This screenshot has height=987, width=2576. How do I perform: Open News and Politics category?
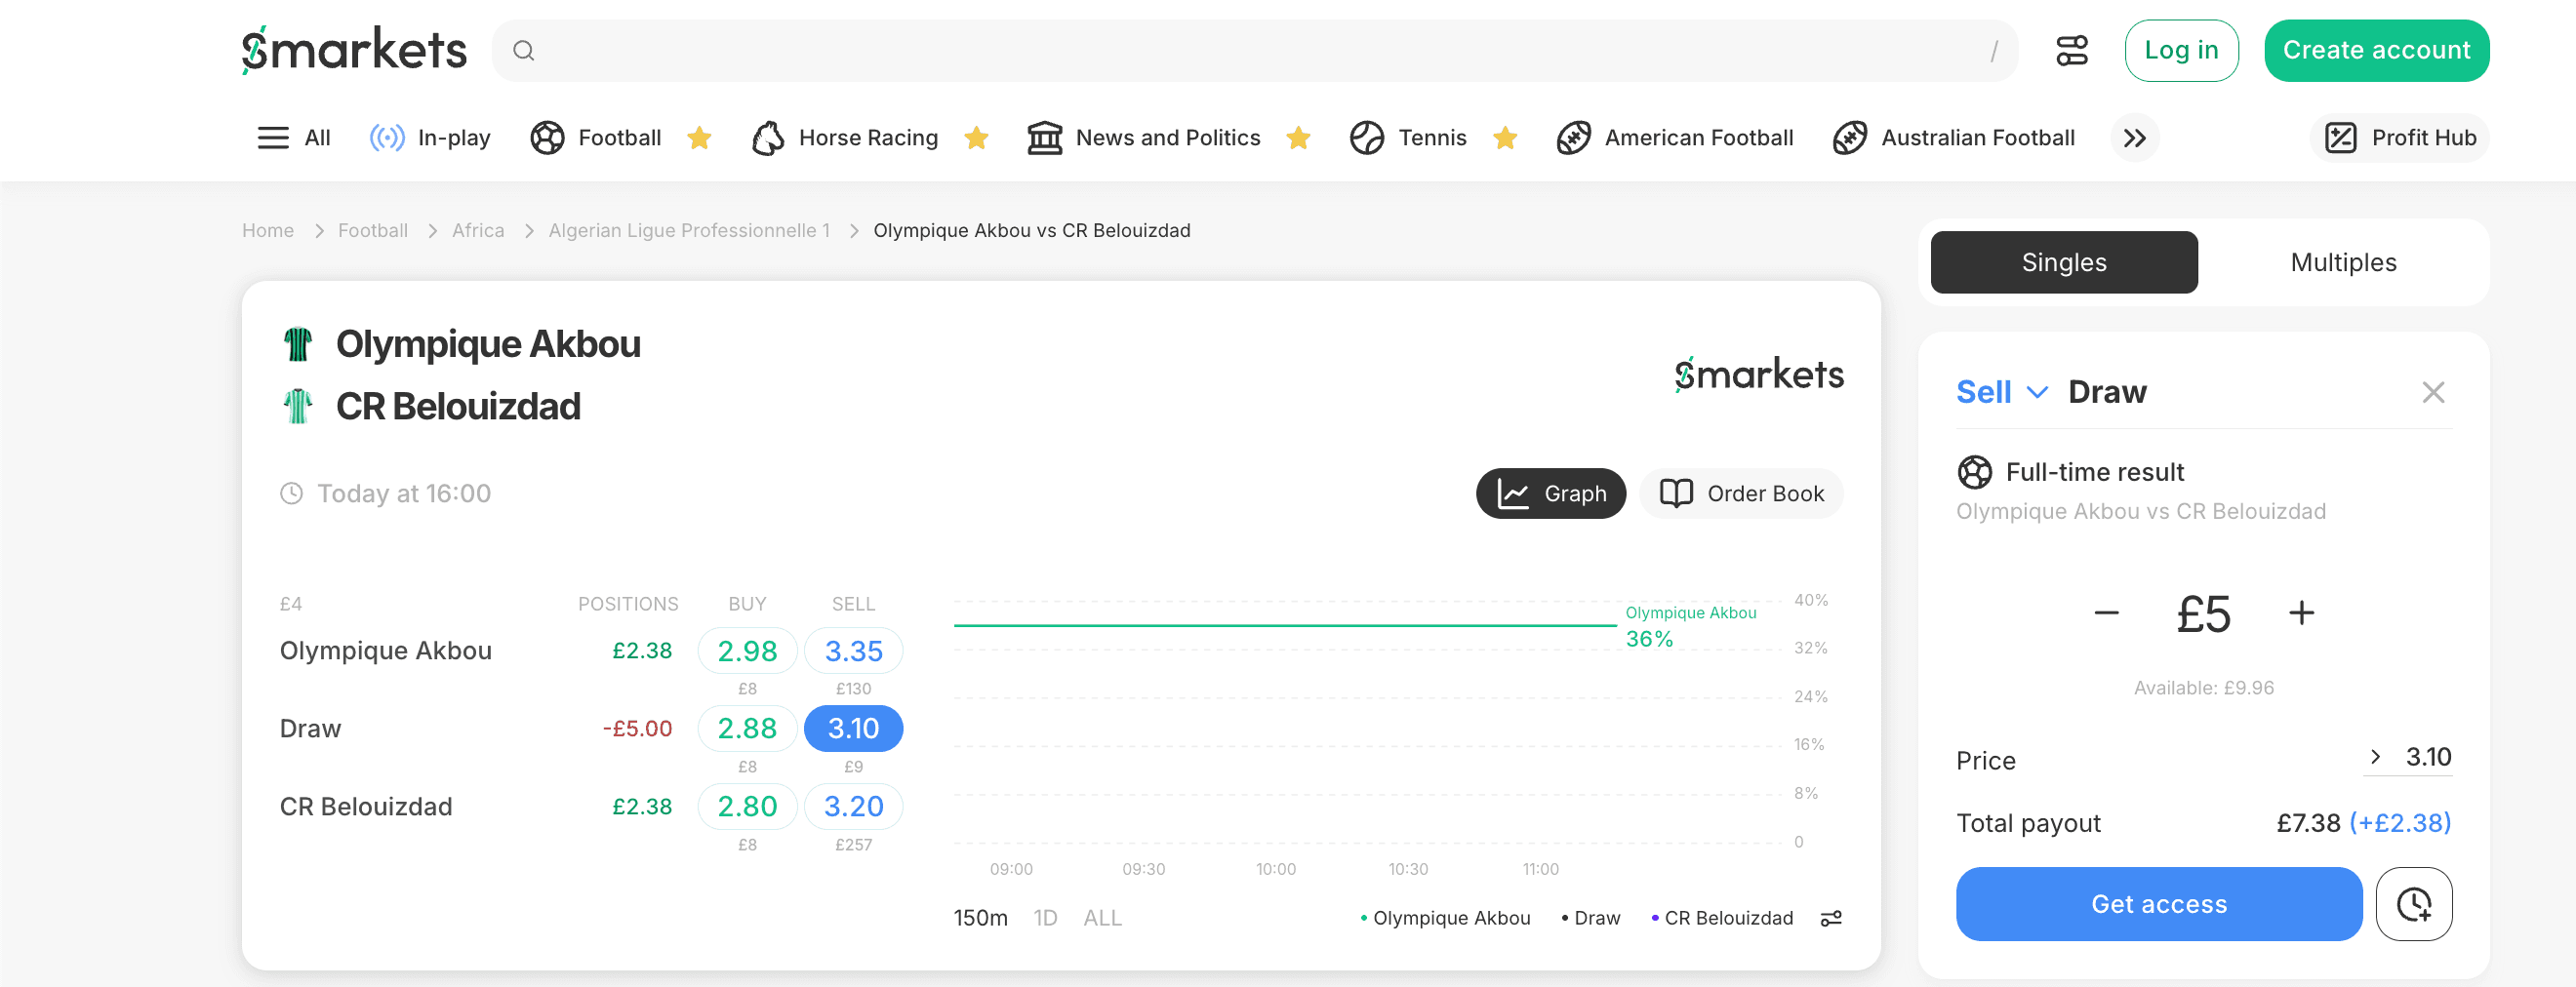pos(1143,138)
